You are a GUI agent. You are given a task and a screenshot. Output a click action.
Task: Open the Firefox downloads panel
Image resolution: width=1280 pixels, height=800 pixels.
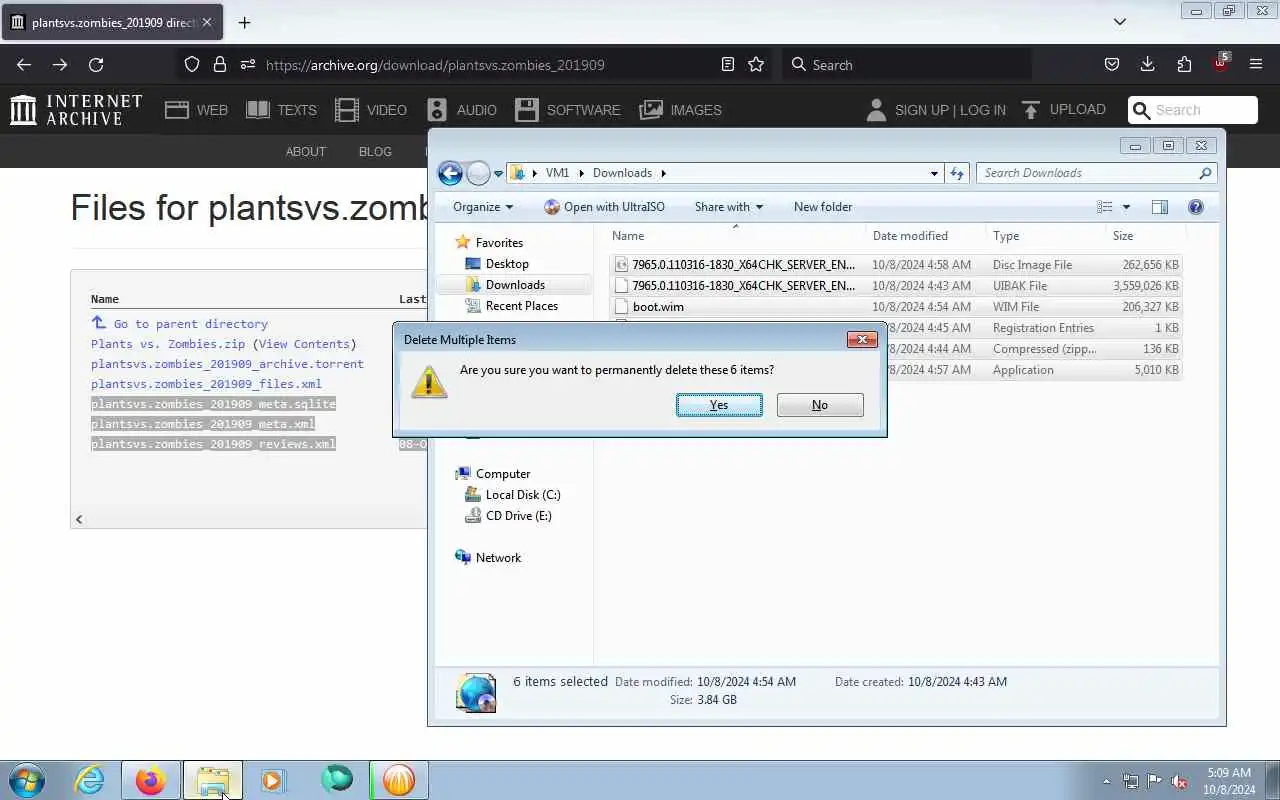pyautogui.click(x=1148, y=64)
